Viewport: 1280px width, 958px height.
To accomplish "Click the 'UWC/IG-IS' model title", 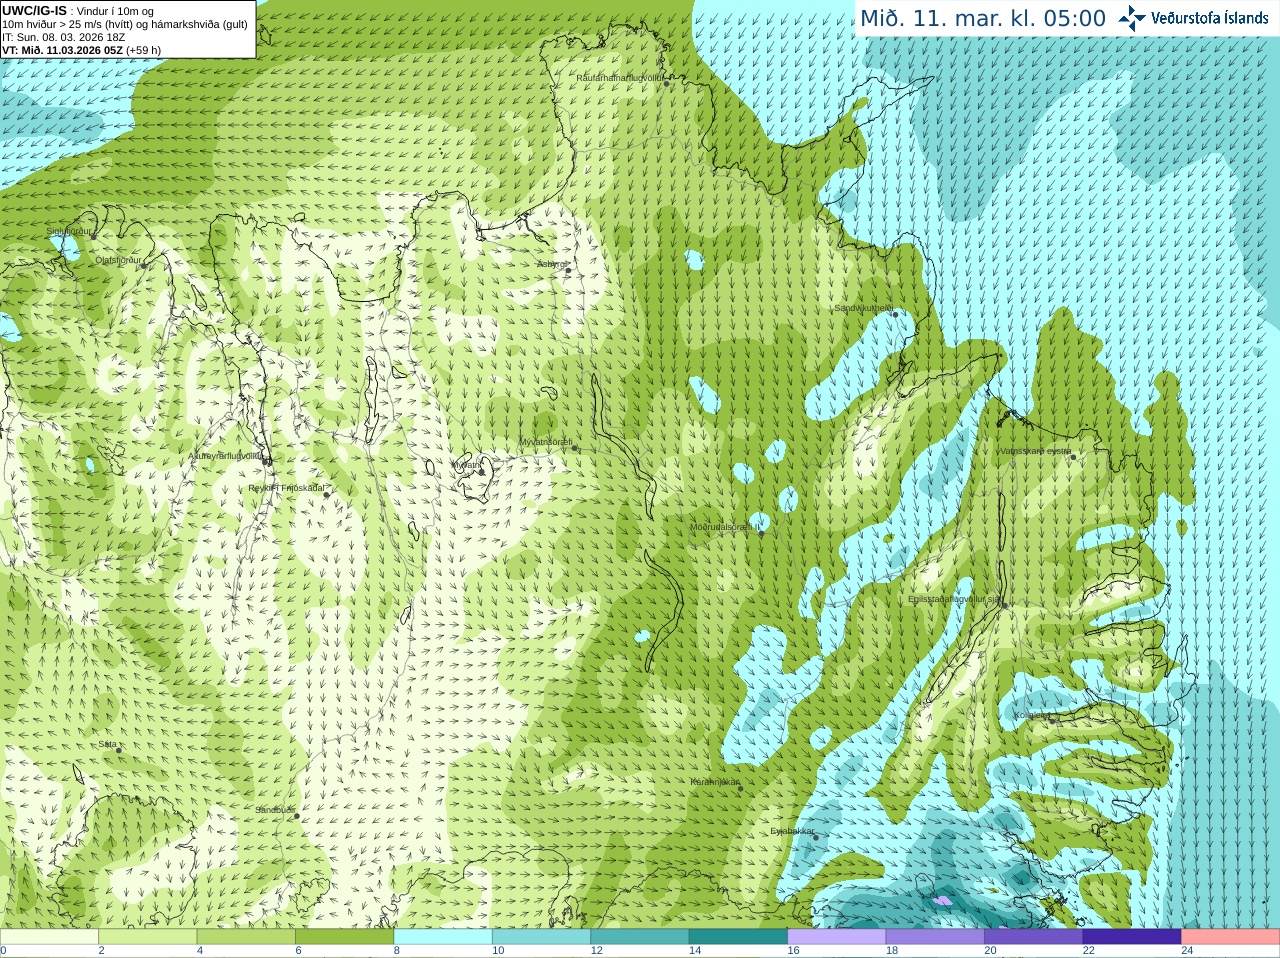I will (x=34, y=10).
